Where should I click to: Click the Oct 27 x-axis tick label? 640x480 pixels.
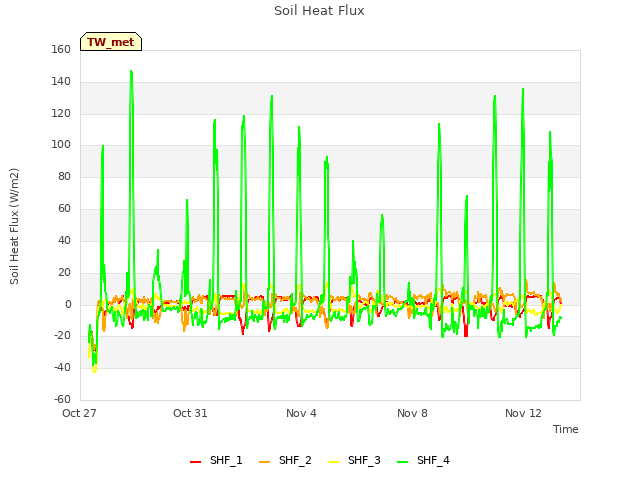tap(79, 413)
